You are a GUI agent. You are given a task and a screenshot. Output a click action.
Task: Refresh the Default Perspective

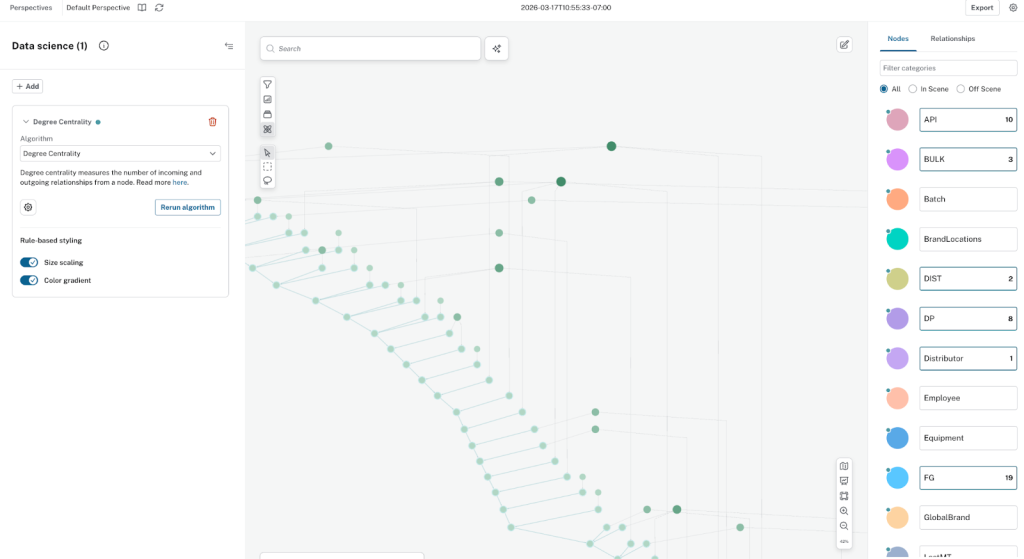159,8
